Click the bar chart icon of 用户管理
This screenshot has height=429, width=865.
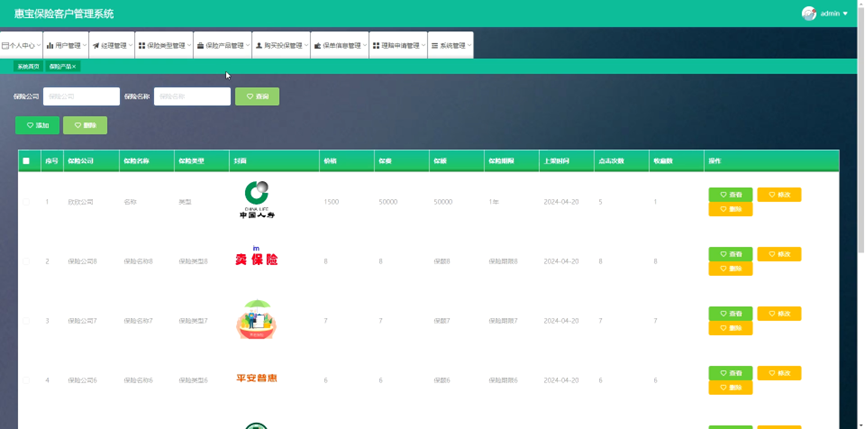tap(50, 46)
